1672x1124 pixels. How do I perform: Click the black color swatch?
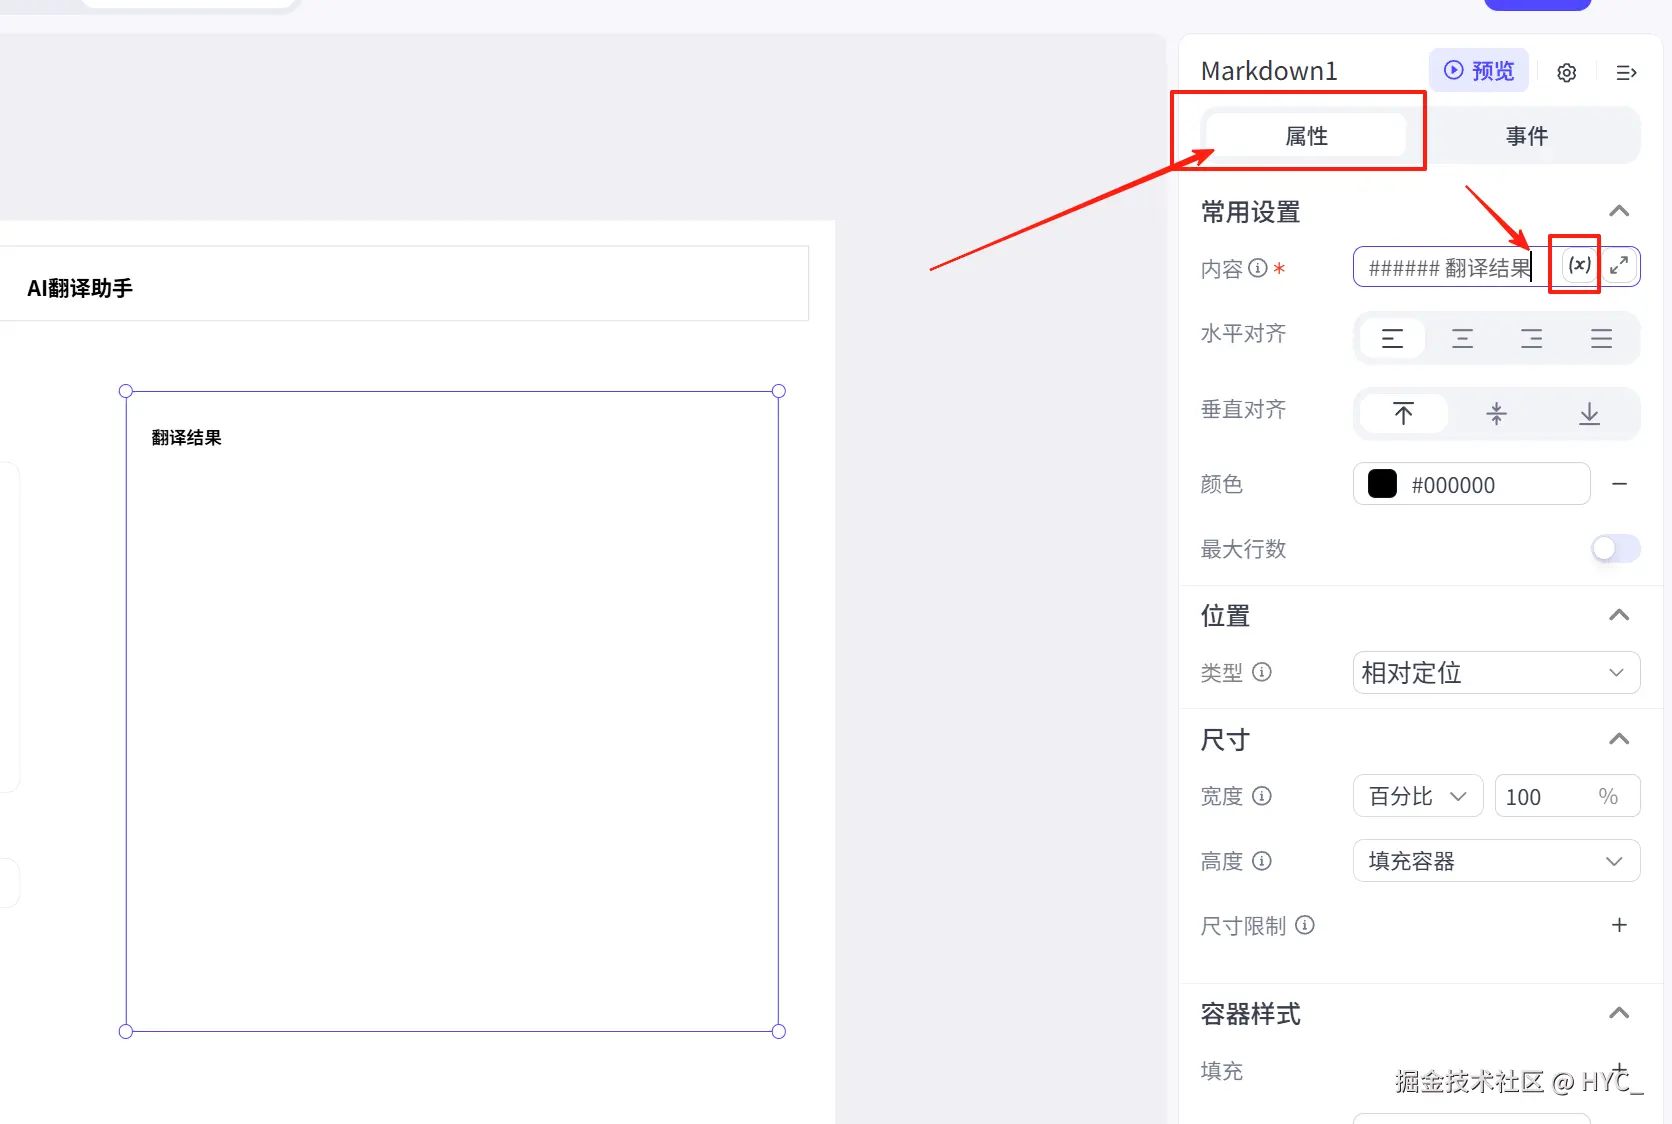click(x=1382, y=484)
